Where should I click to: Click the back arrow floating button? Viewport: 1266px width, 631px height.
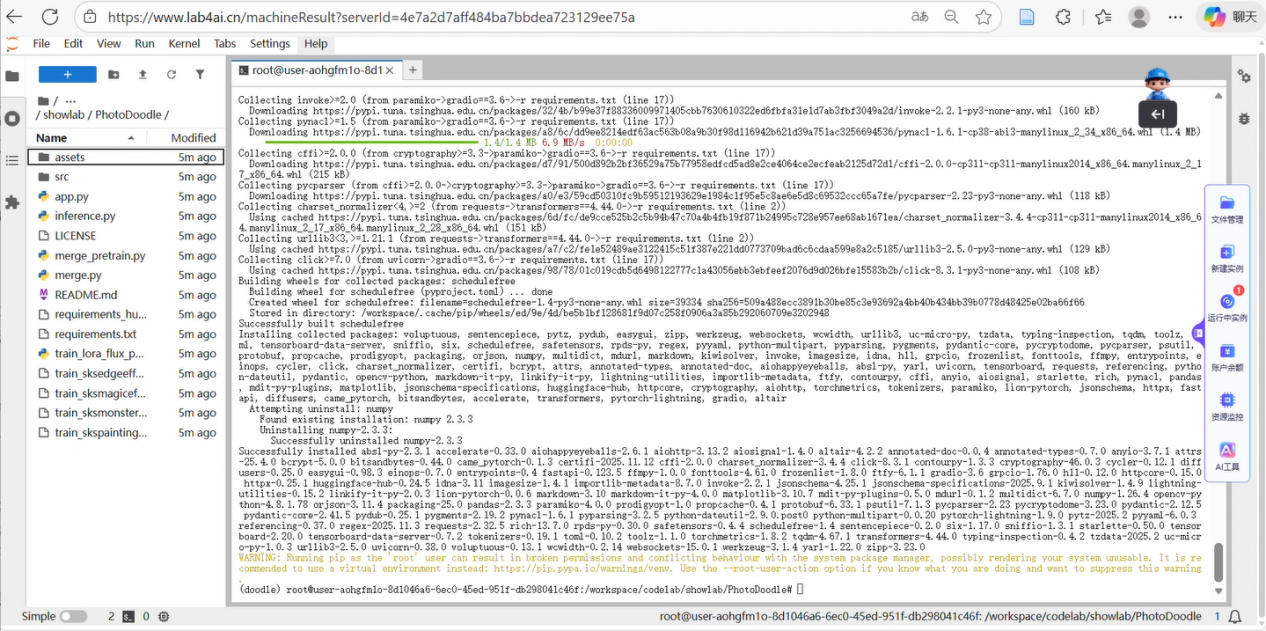tap(1157, 114)
